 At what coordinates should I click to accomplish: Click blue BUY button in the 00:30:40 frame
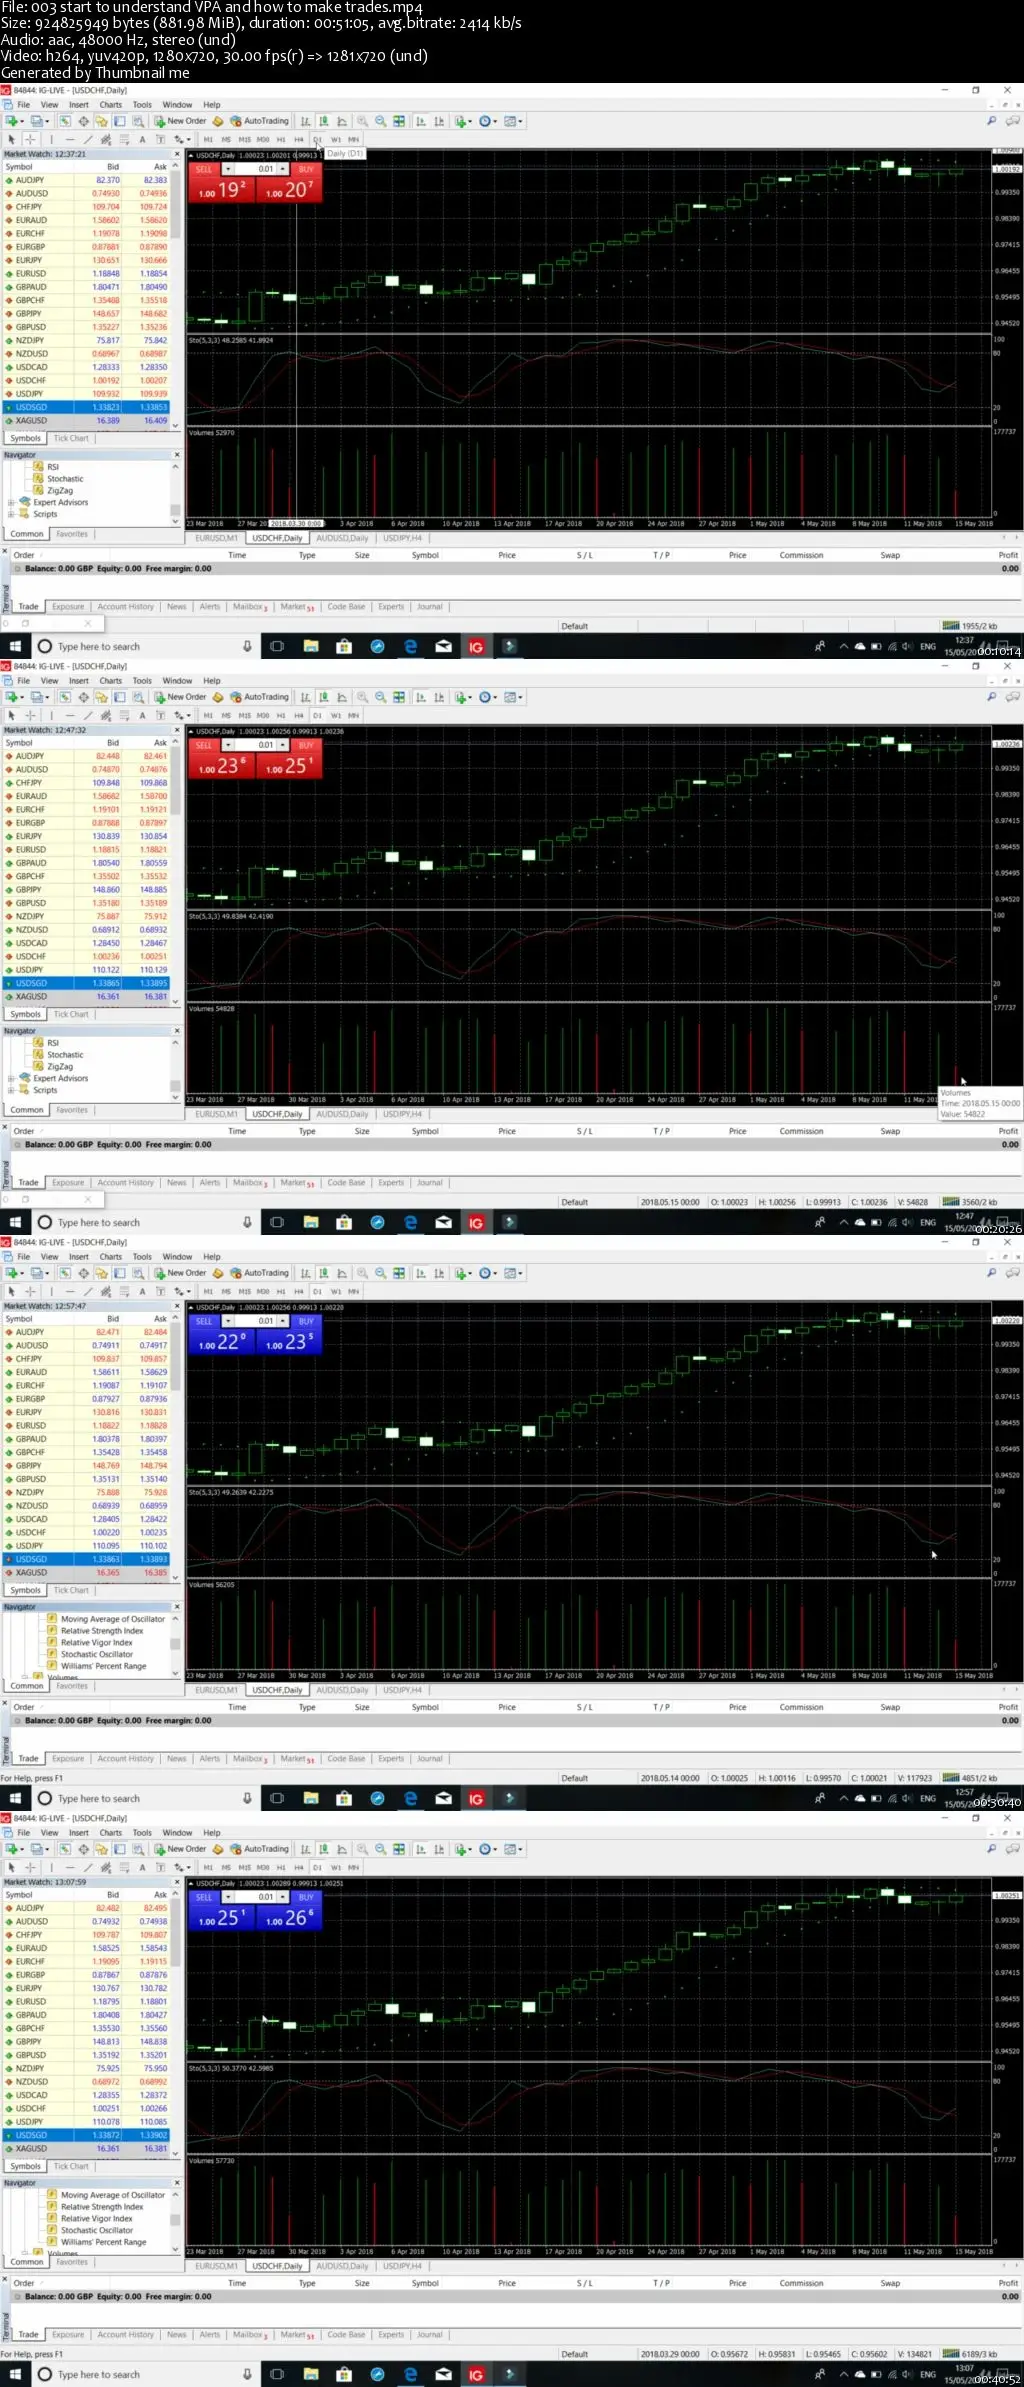click(306, 1322)
